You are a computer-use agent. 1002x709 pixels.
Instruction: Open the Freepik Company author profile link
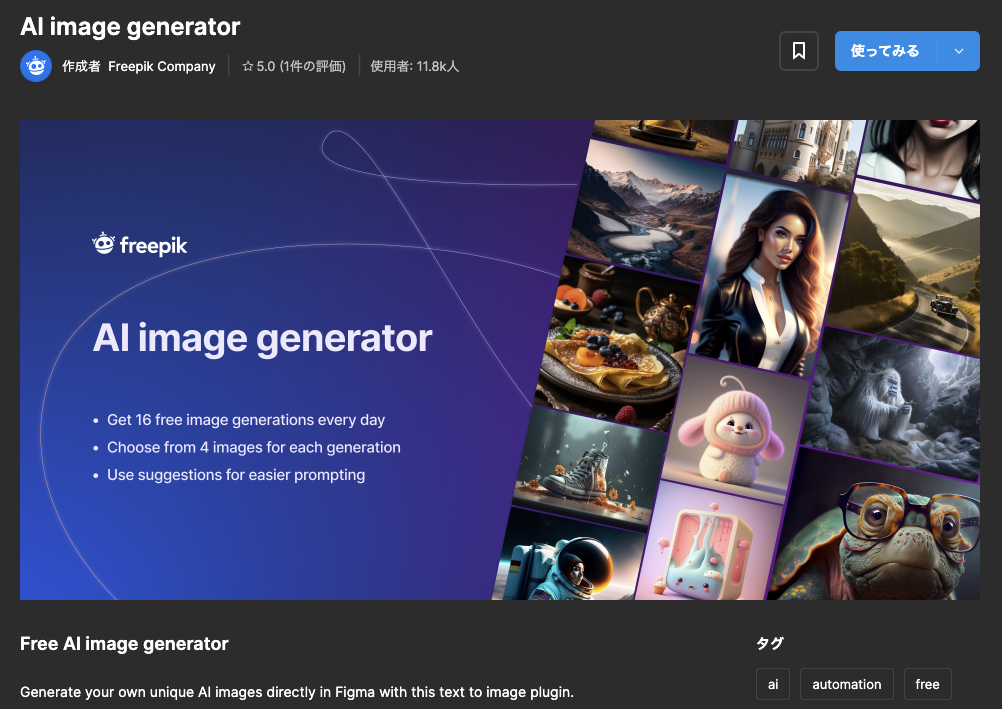coord(162,66)
